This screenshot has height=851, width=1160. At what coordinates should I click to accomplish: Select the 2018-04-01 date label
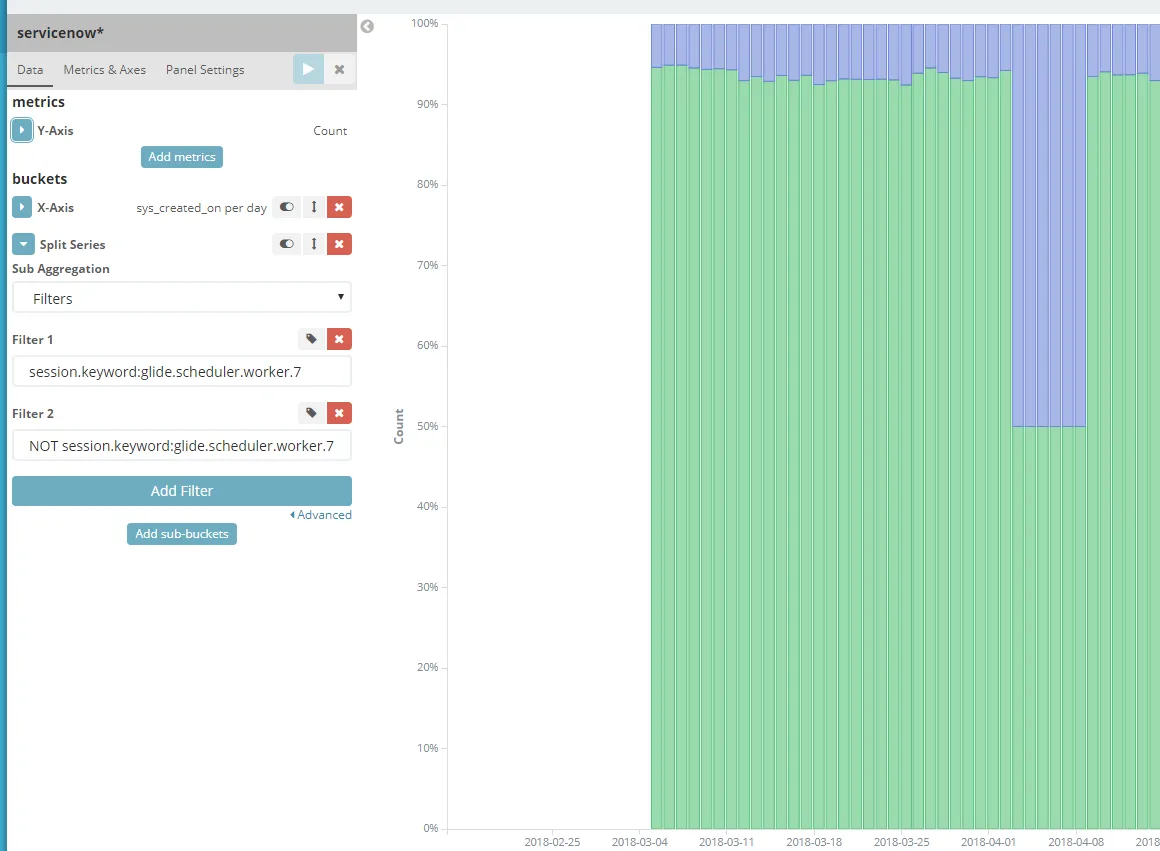pyautogui.click(x=988, y=842)
